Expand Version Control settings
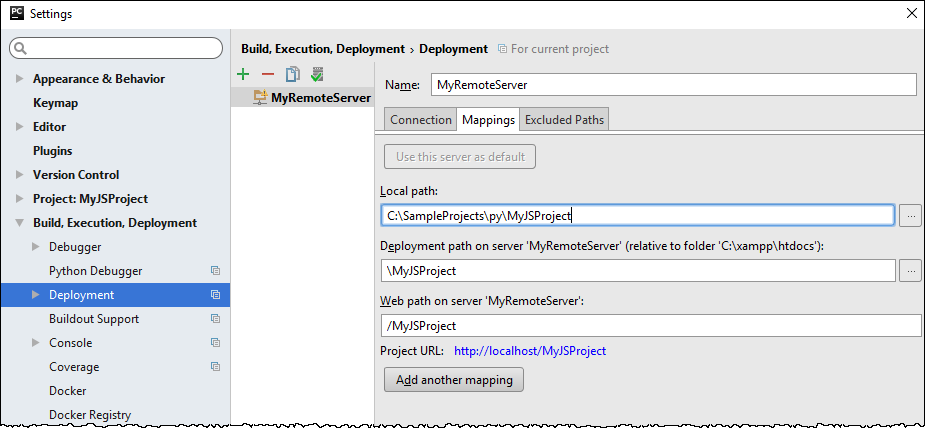926x429 pixels. tap(19, 175)
